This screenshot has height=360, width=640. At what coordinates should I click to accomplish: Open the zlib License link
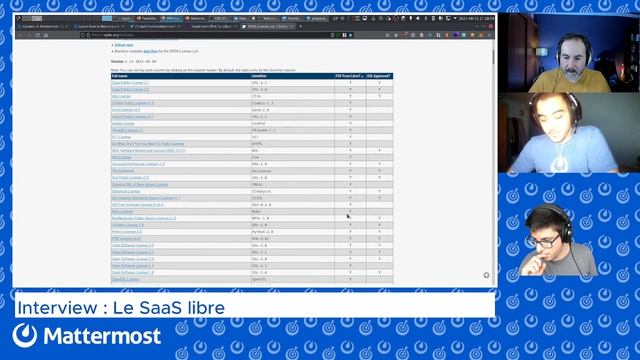pos(121,96)
